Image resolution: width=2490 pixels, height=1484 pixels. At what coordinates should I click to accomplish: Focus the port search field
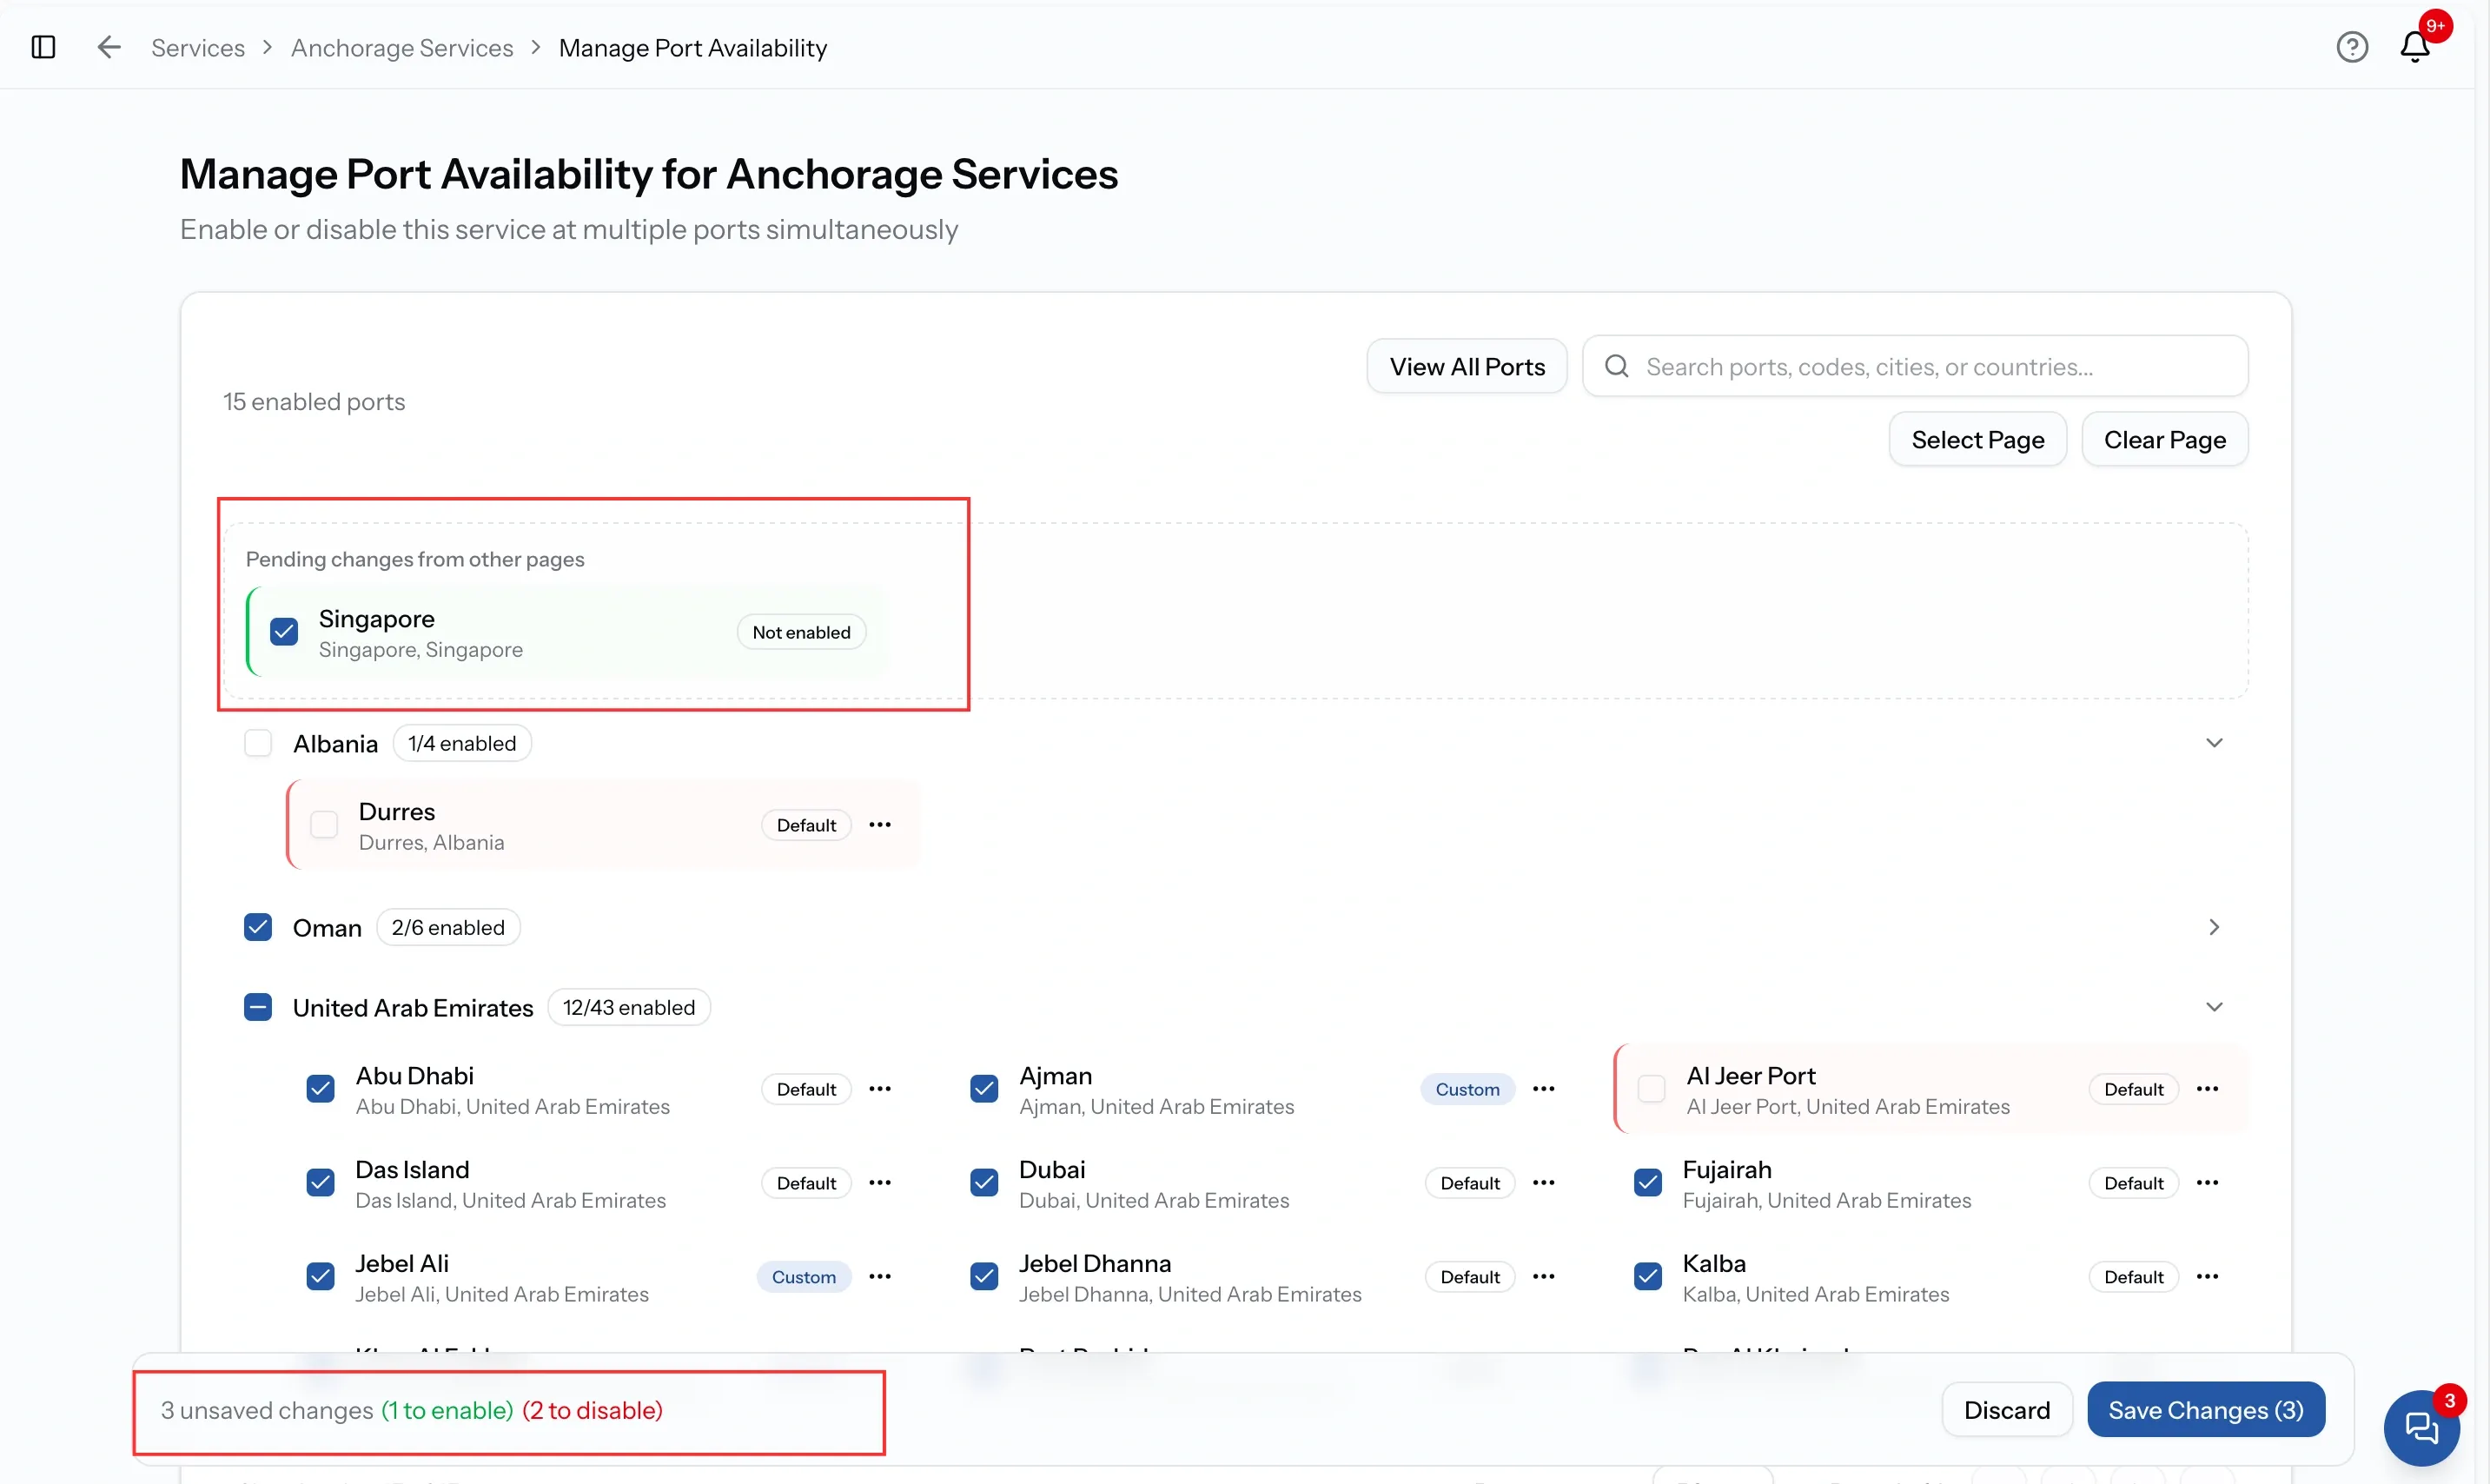(1915, 367)
